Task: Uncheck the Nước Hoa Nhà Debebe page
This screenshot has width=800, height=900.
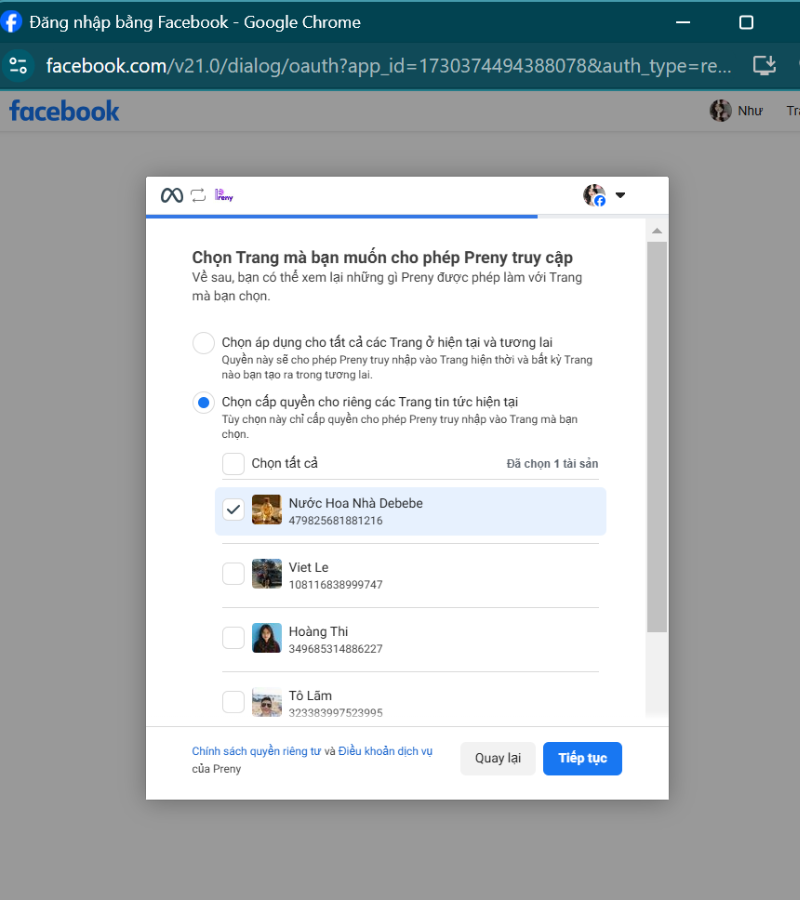Action: tap(233, 510)
